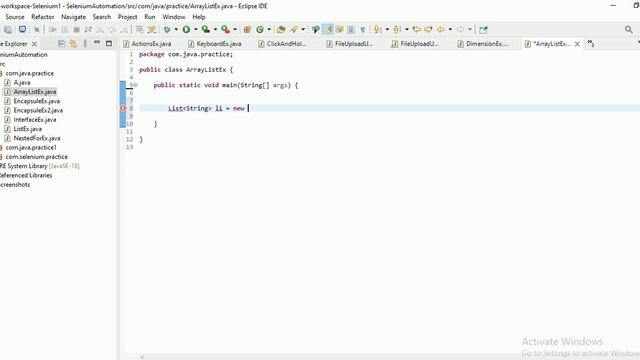Click the Next Edit Location arrow icon
The width and height of the screenshot is (640, 360).
[x=428, y=29]
